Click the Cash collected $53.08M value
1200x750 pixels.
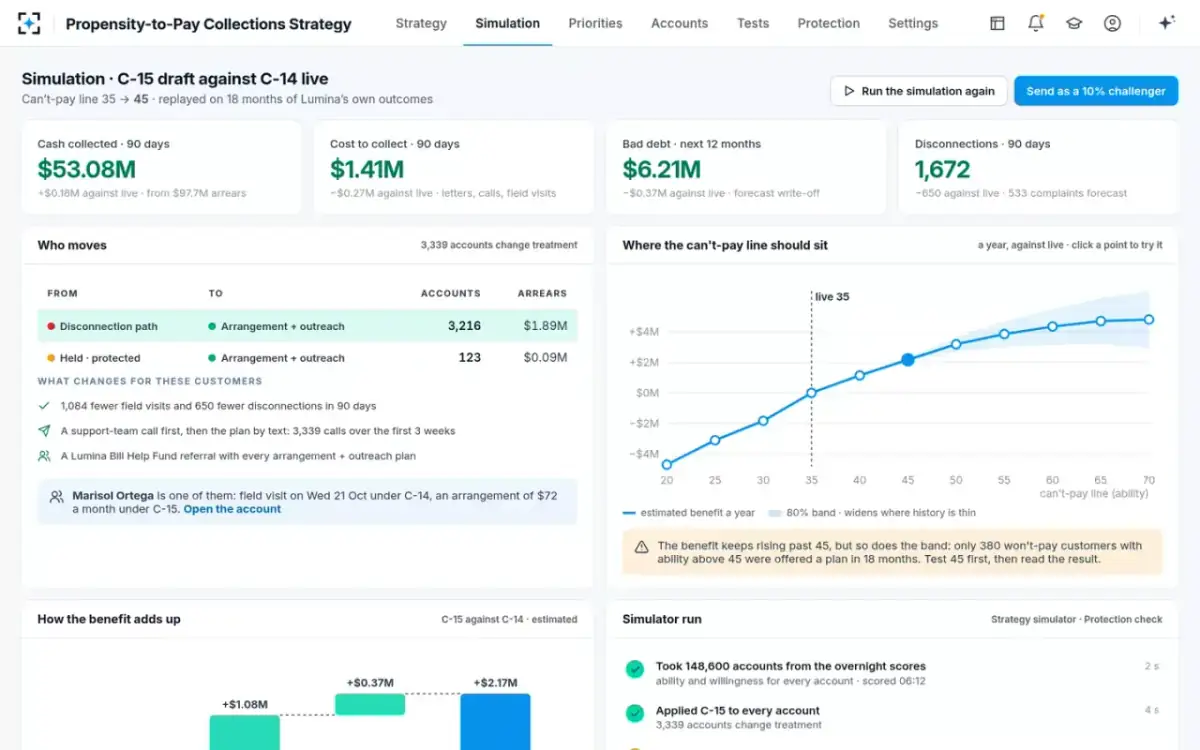(86, 170)
